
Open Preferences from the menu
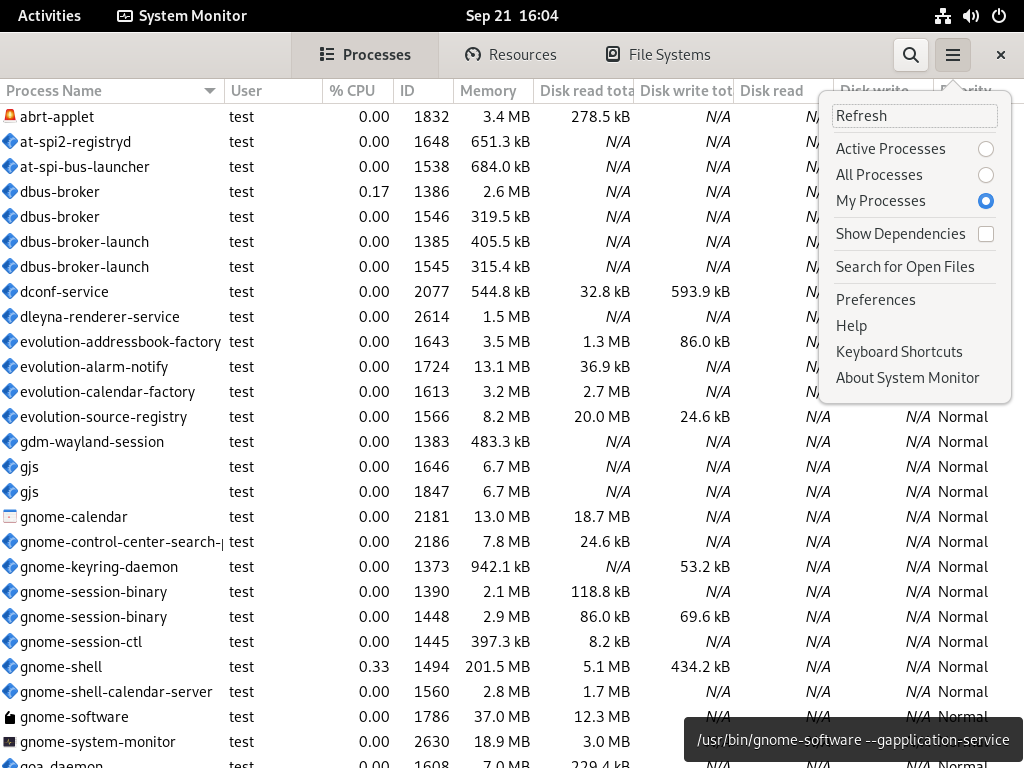coord(915,300)
